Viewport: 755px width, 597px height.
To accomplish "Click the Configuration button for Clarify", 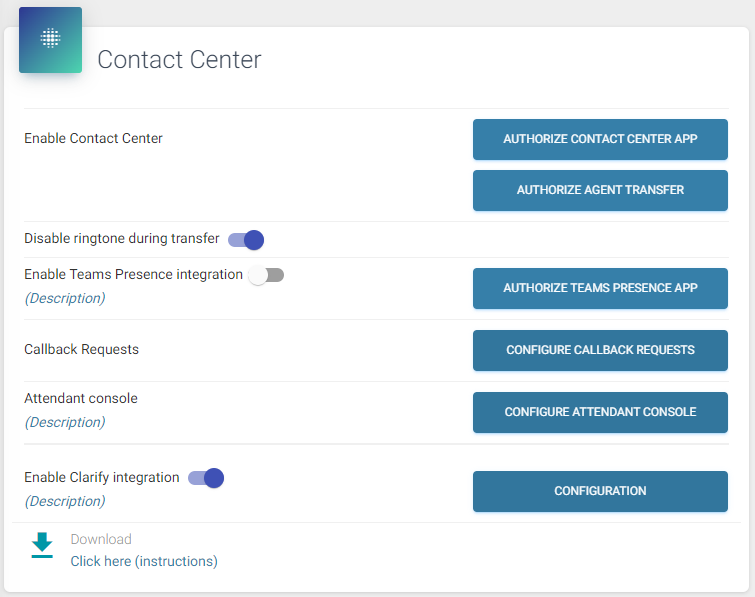I will tap(600, 491).
